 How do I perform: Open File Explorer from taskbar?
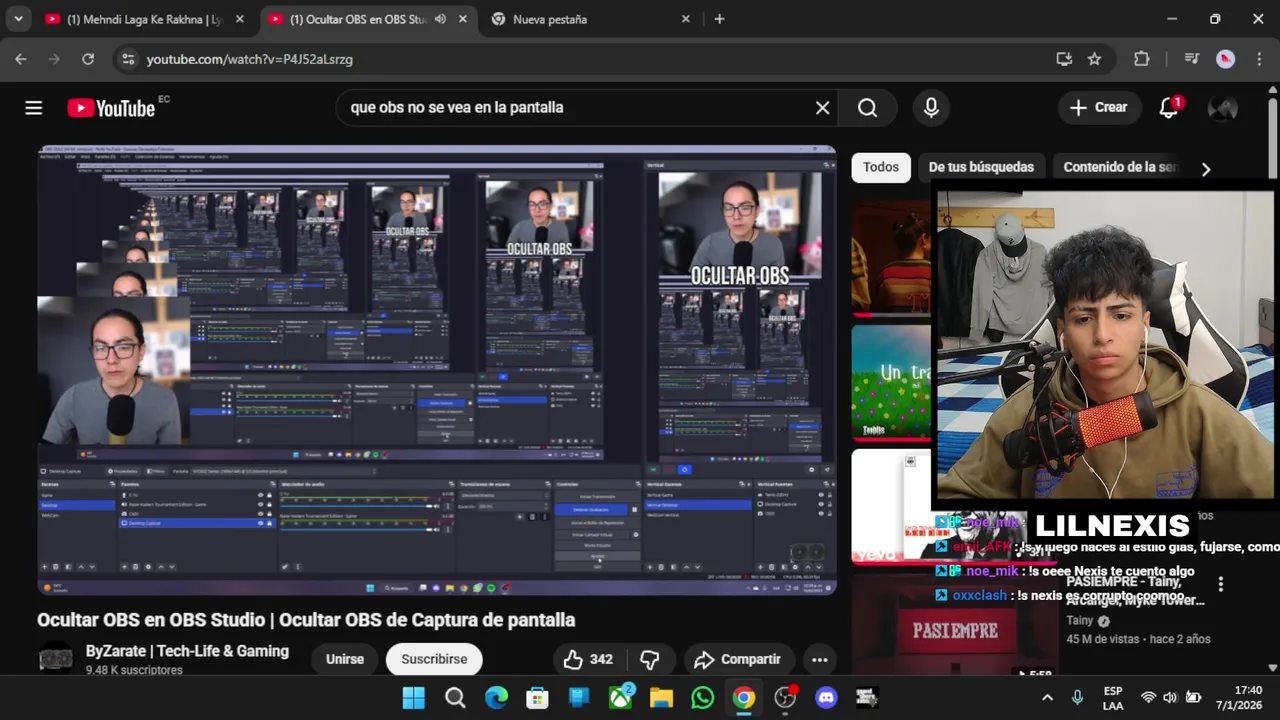click(661, 697)
